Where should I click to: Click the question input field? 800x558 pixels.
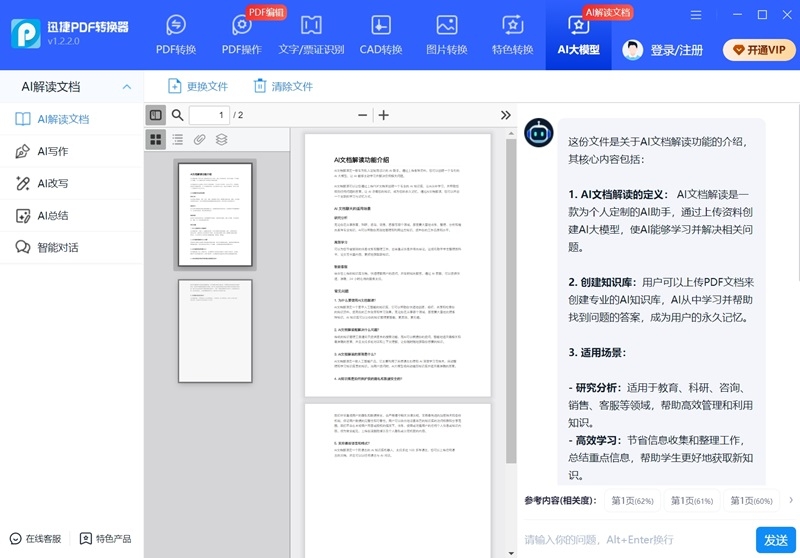point(636,540)
